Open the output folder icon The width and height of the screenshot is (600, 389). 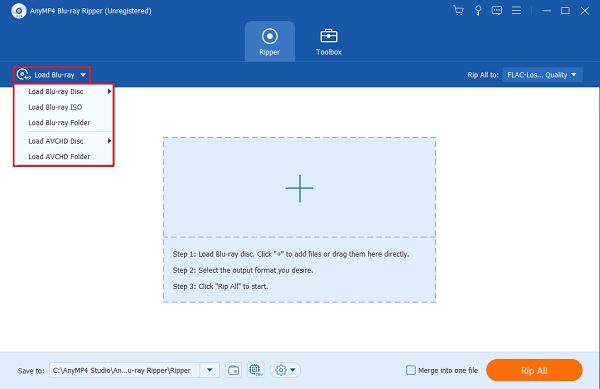click(233, 370)
